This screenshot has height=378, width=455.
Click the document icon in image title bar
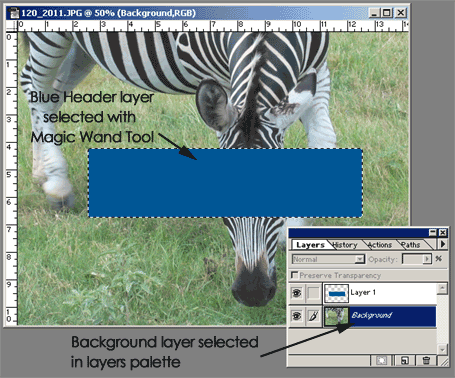coord(14,13)
